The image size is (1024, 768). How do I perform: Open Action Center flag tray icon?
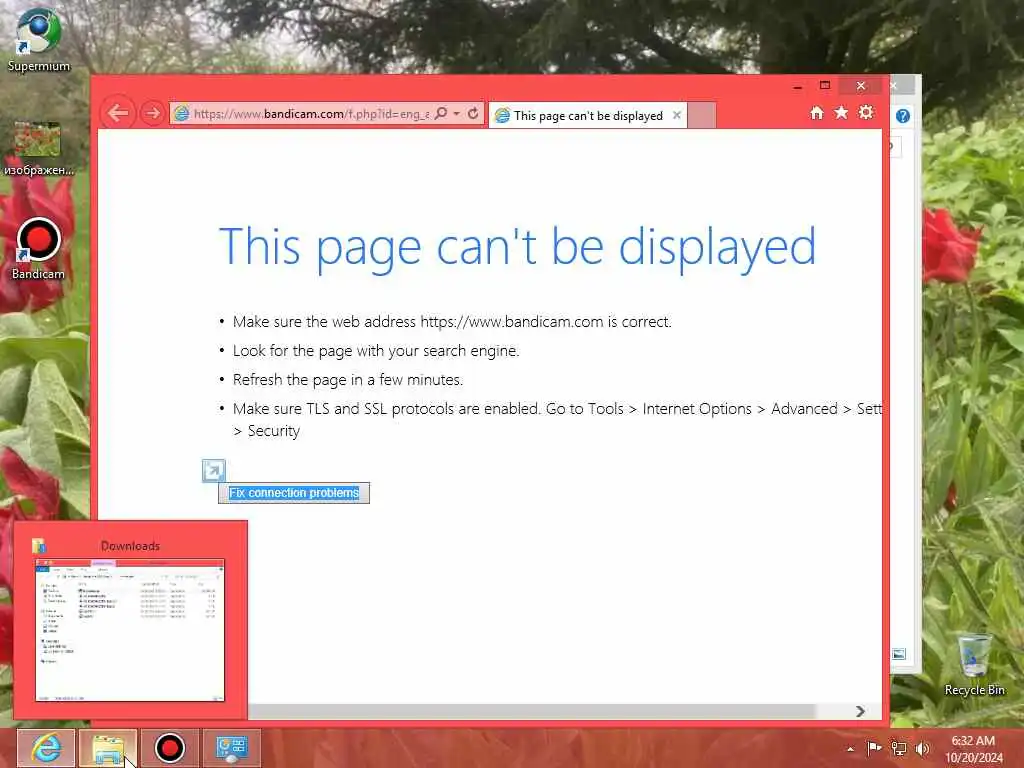coord(874,748)
